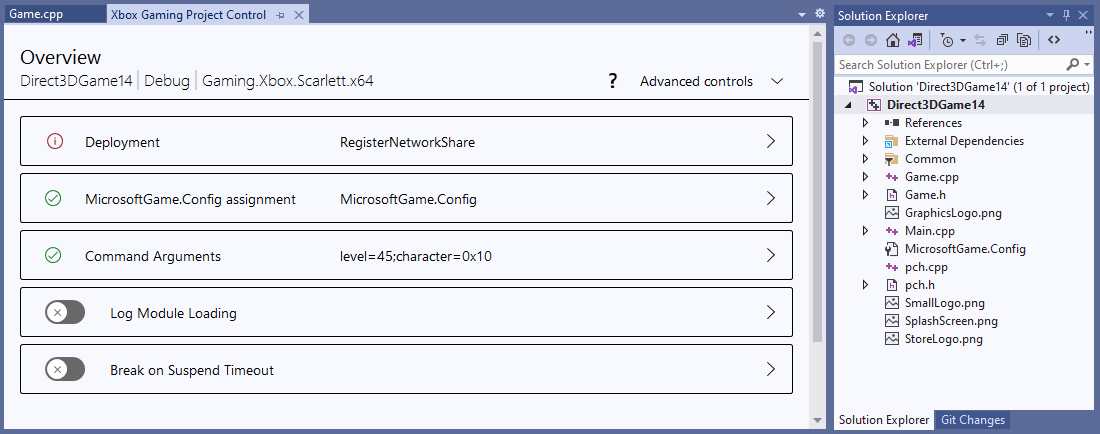Open the Deployment row chevron
This screenshot has width=1100, height=434.
(771, 141)
